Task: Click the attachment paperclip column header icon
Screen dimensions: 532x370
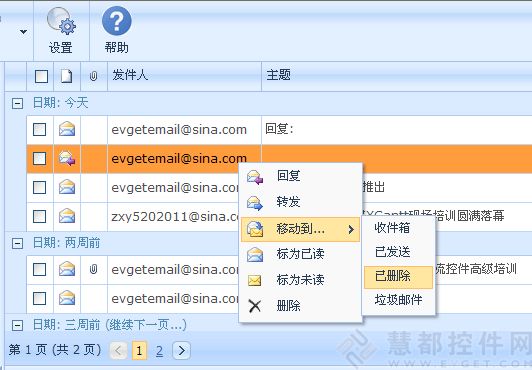Action: click(x=93, y=76)
